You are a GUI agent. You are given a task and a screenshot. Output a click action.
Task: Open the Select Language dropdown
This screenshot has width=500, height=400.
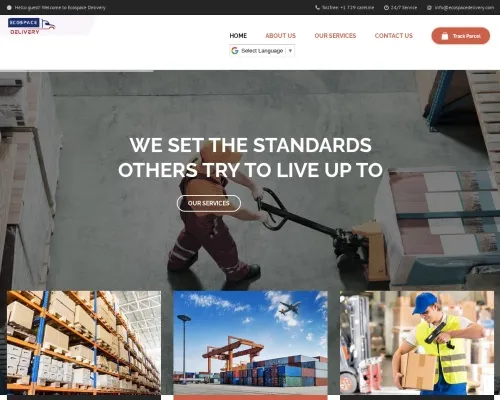[x=262, y=51]
